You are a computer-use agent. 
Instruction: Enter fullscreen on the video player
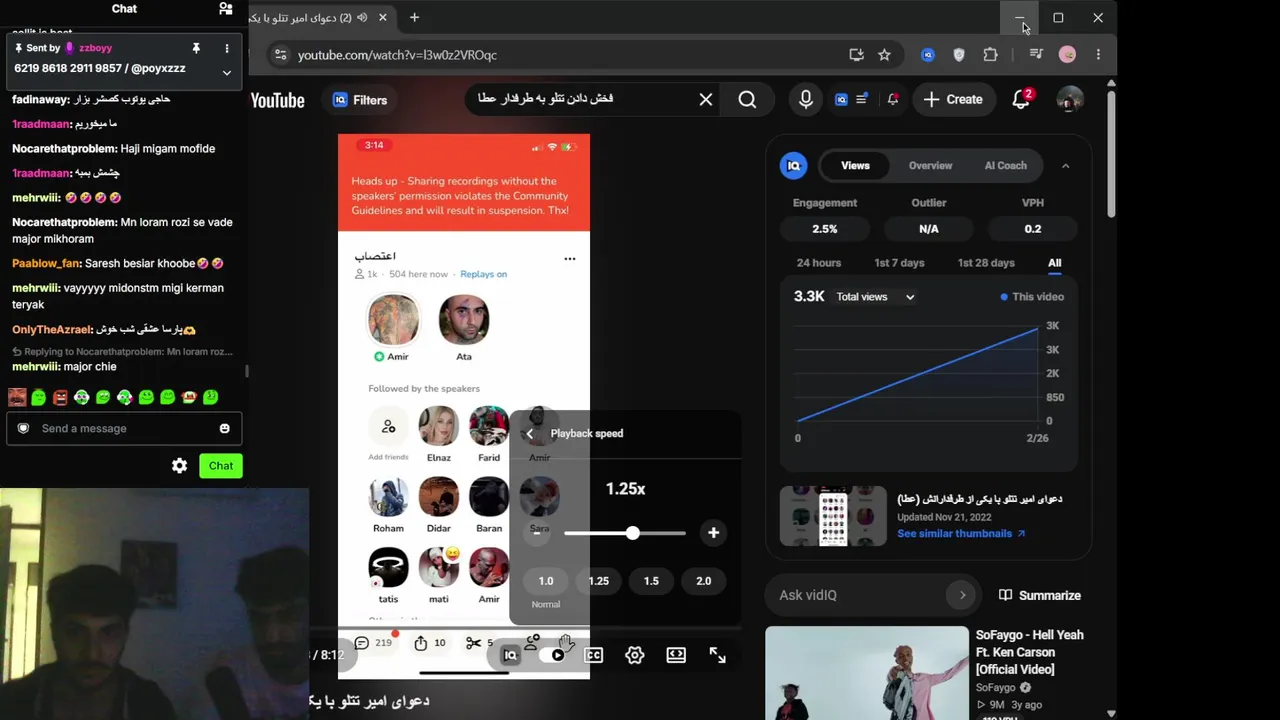coord(717,656)
